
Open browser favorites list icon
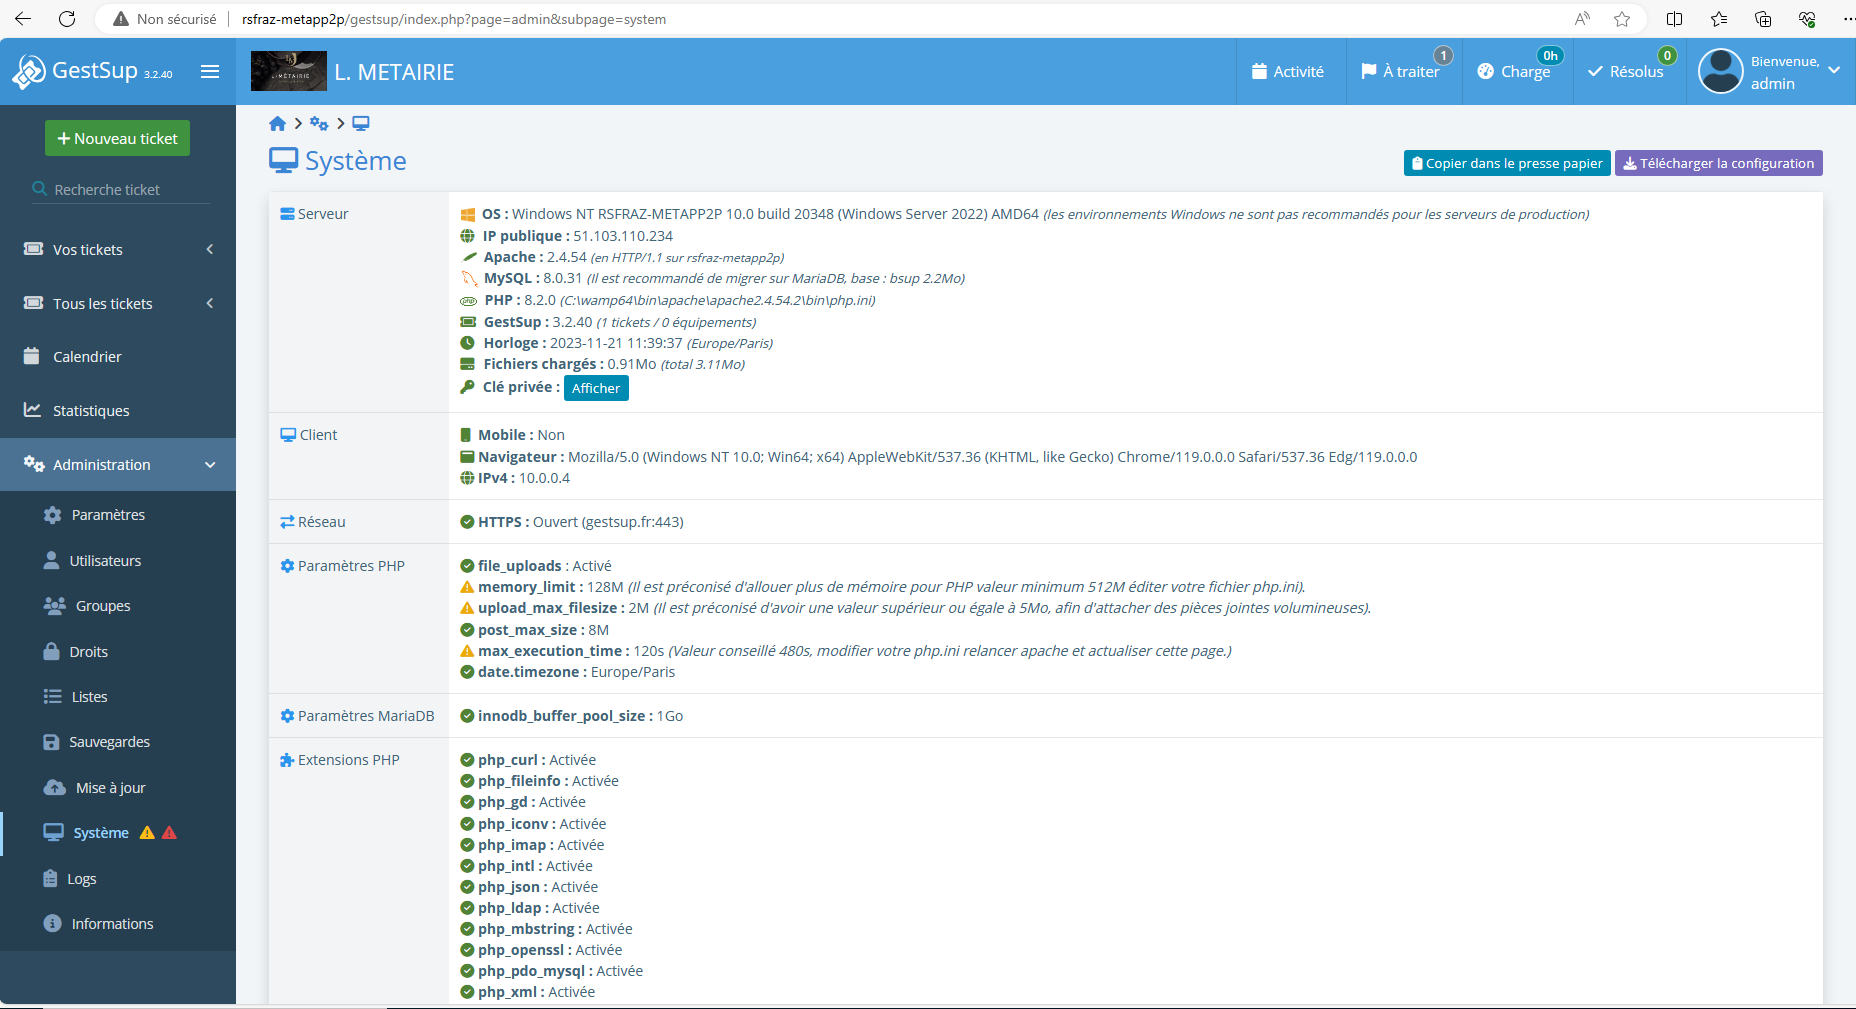tap(1719, 19)
